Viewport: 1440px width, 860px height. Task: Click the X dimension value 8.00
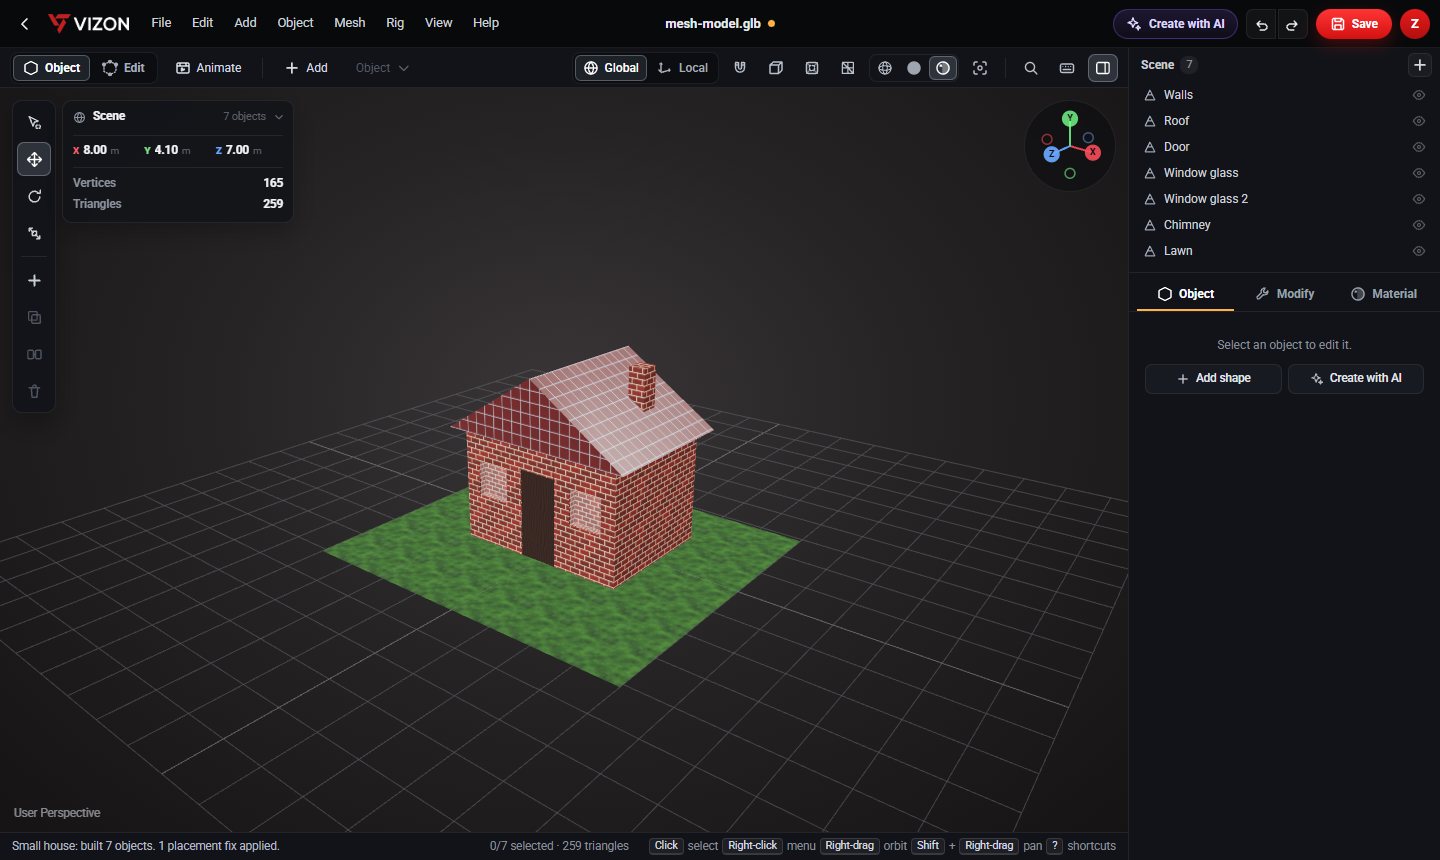tap(95, 150)
